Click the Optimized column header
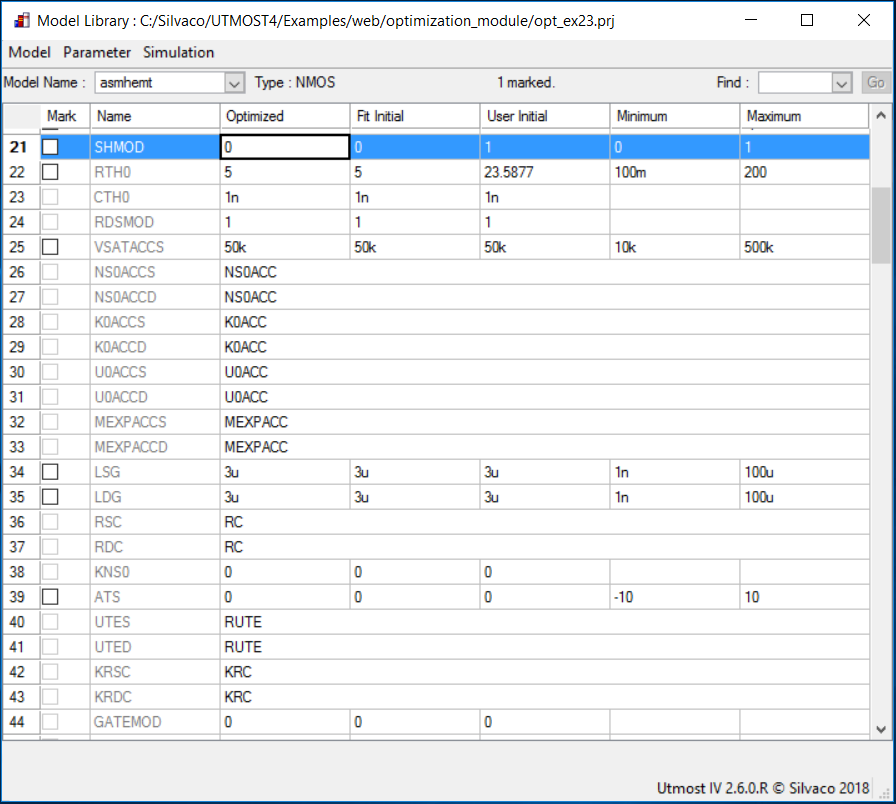The image size is (896, 804). [x=285, y=116]
